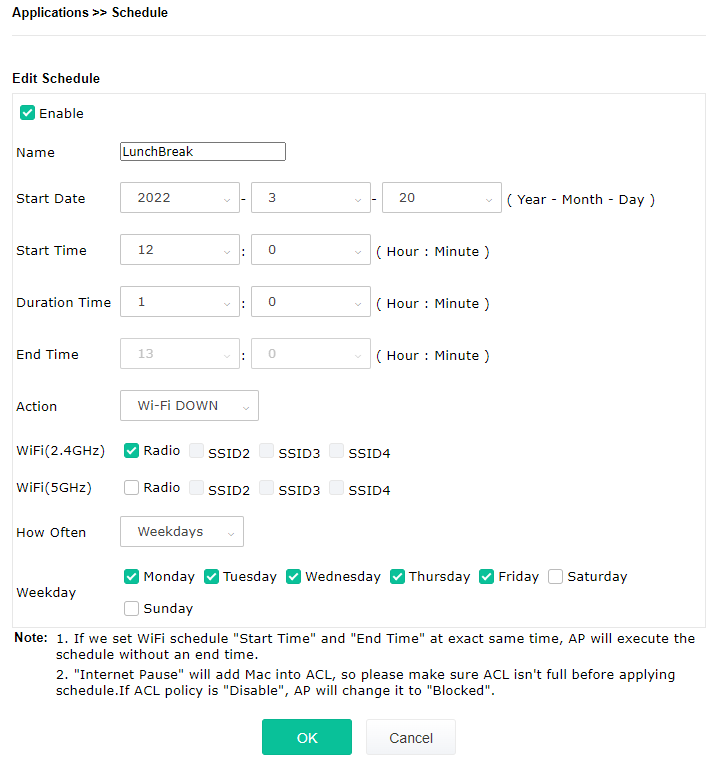This screenshot has width=719, height=762.
Task: Toggle the WiFi(2.4GHz) SSID4 checkbox
Action: click(336, 450)
